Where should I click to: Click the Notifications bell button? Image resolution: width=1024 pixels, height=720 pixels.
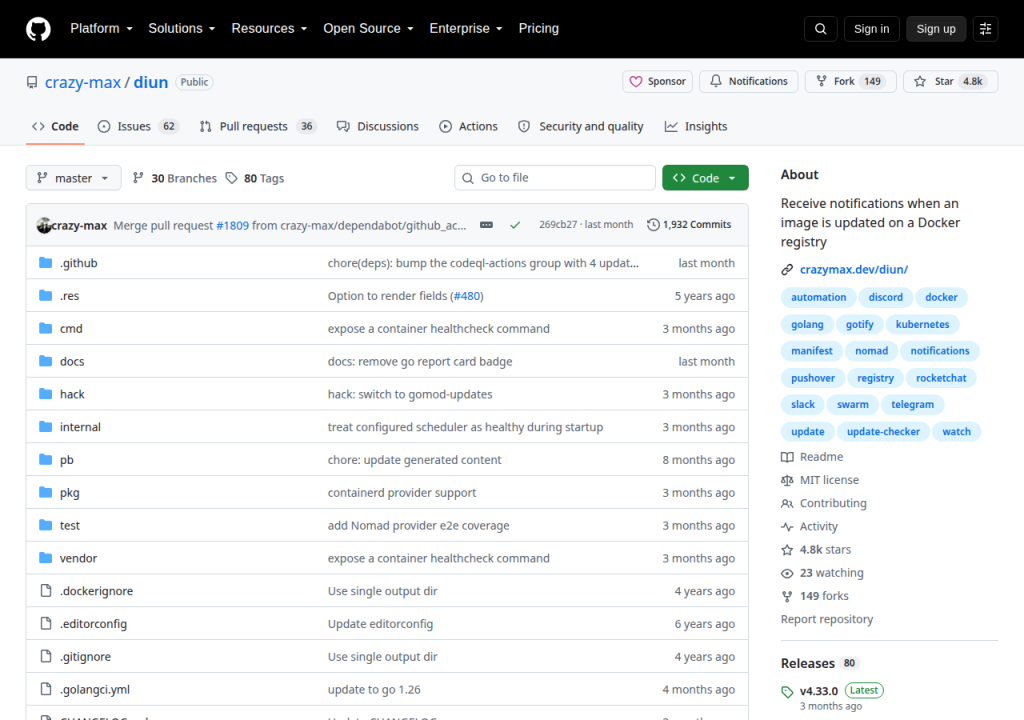tap(748, 82)
